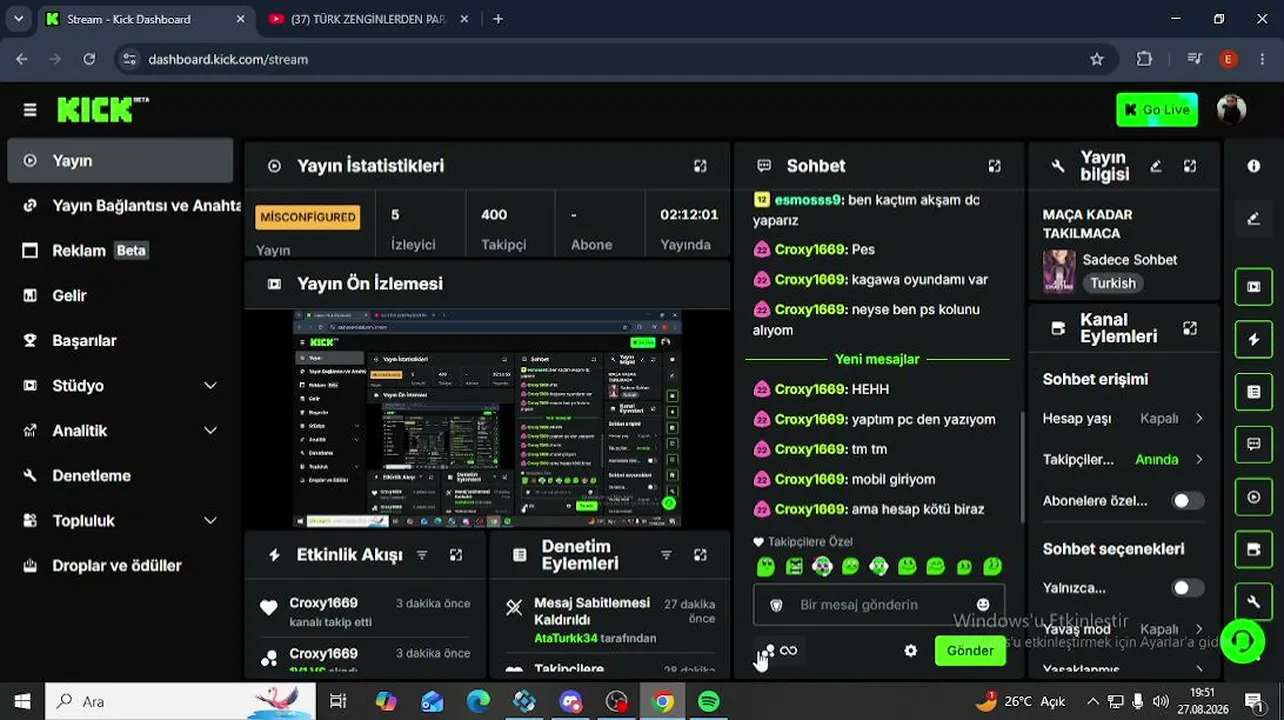Open Başarılar in the sidebar

point(121,341)
